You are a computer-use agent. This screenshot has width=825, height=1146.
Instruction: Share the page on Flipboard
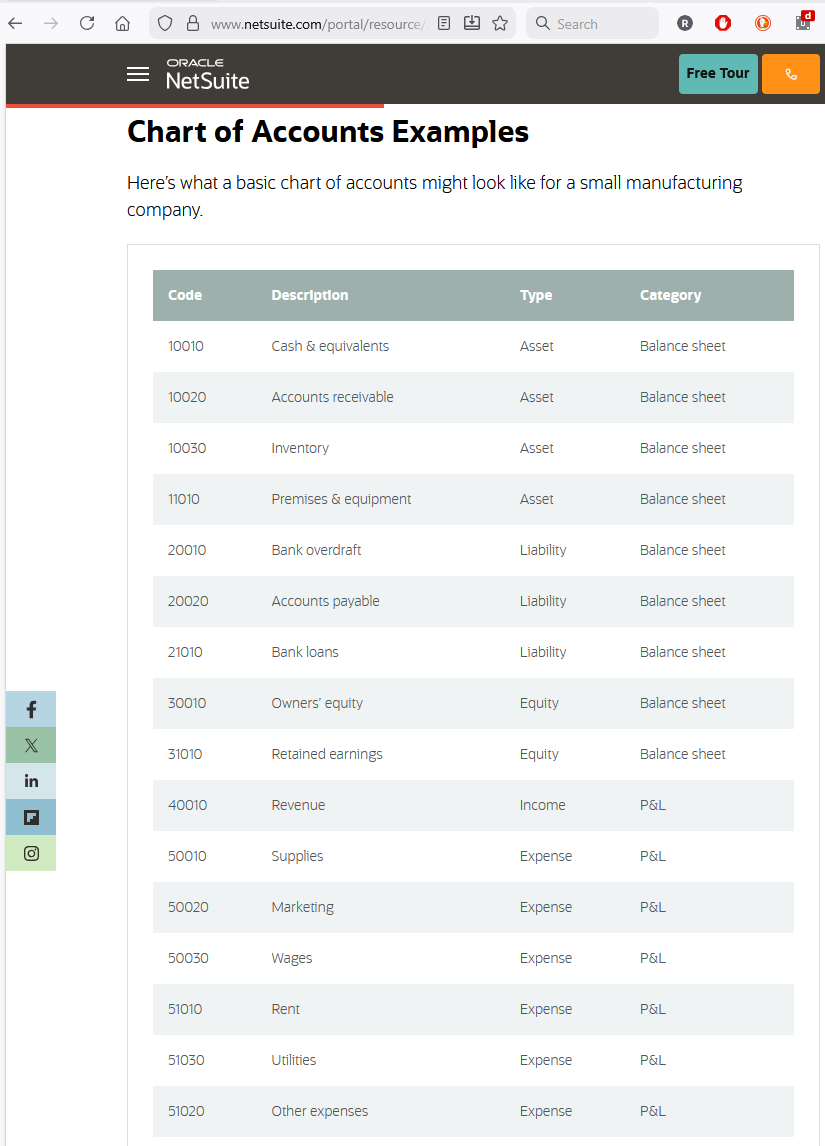click(x=31, y=817)
